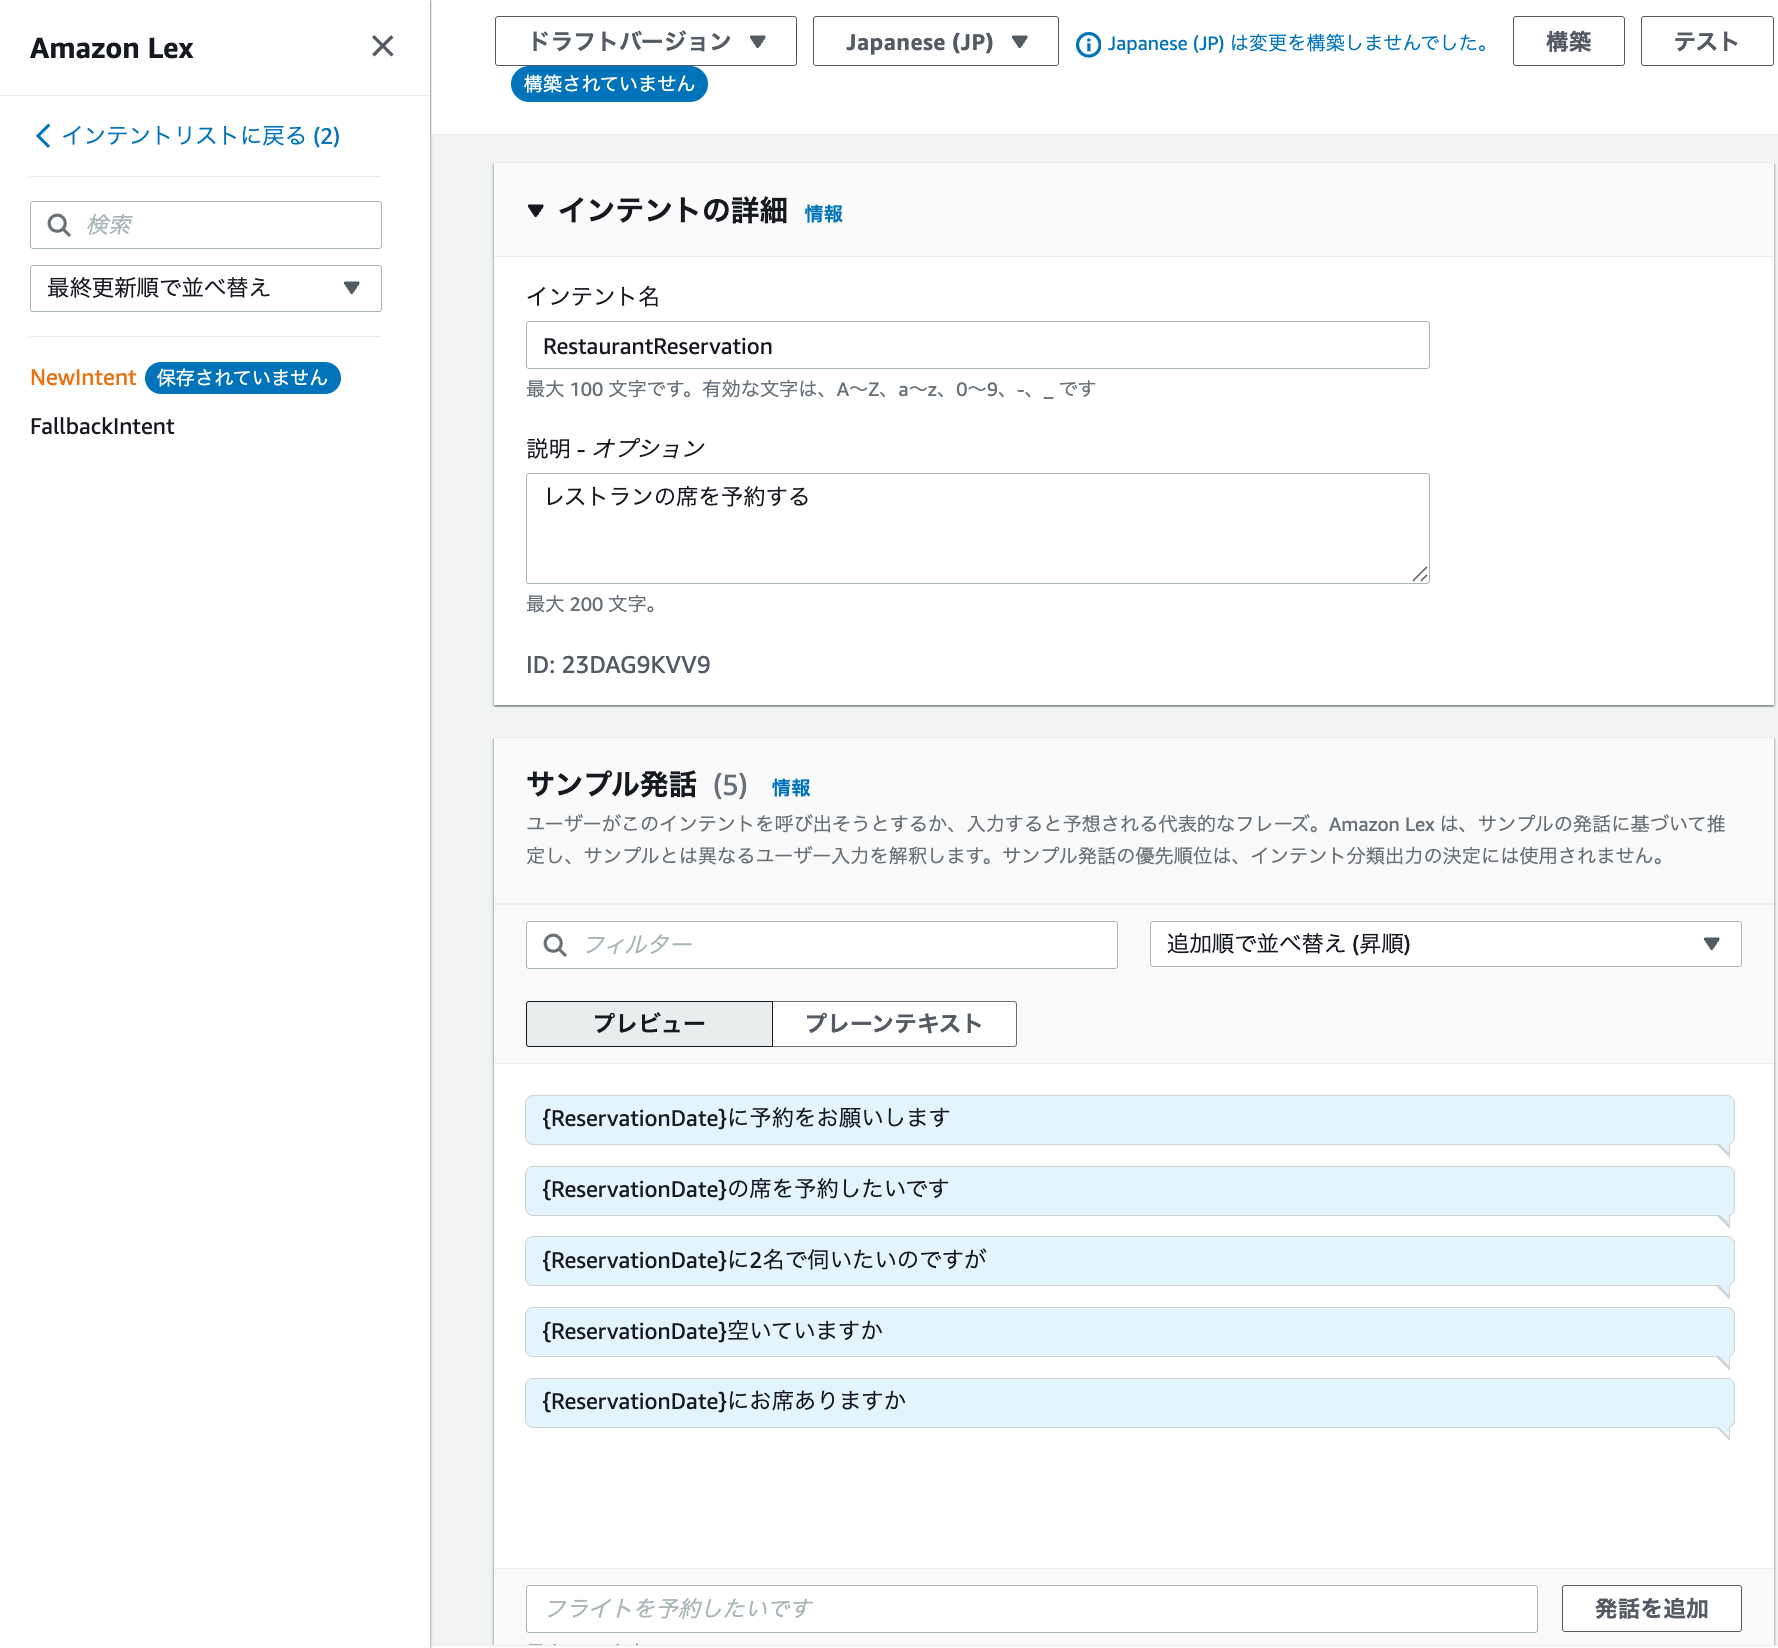1778x1648 pixels.
Task: Click the magnifier icon in the intent search box
Action: [59, 225]
